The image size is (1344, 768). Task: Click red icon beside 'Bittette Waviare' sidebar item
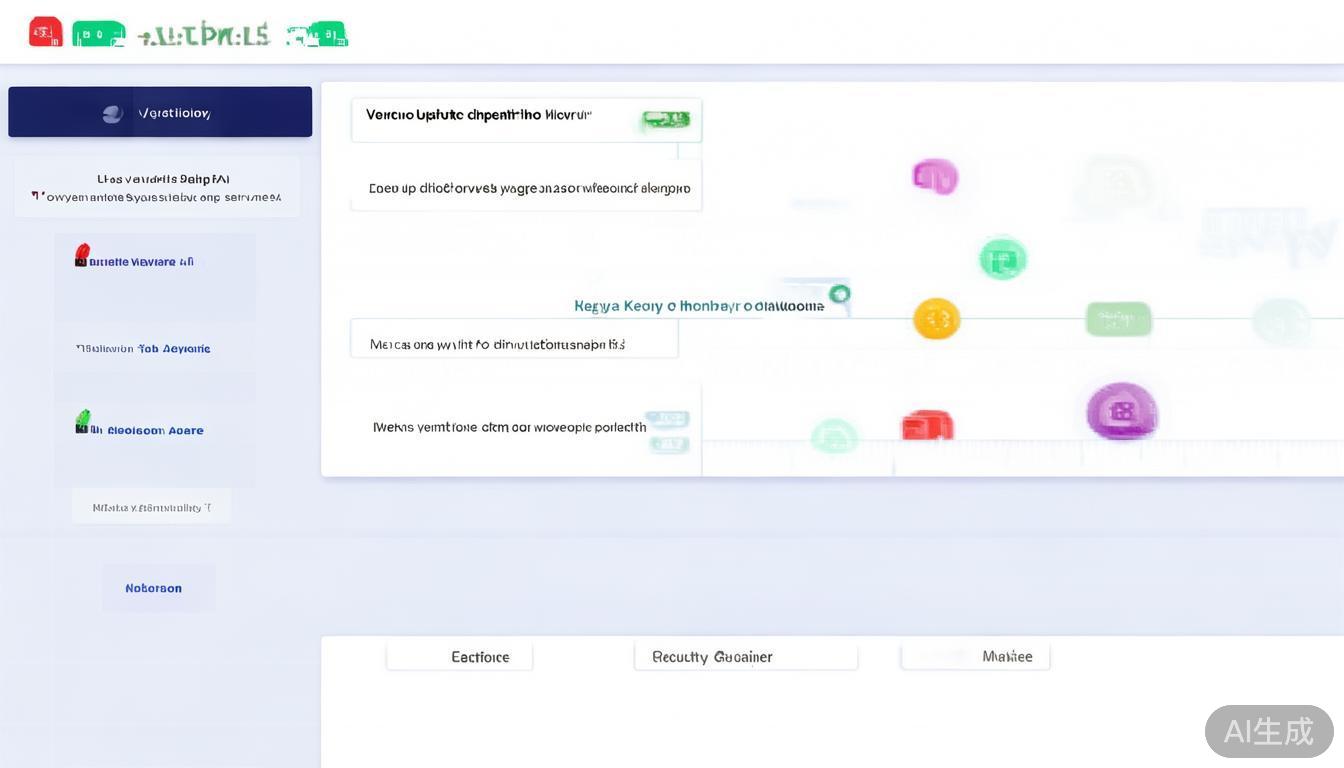click(81, 255)
